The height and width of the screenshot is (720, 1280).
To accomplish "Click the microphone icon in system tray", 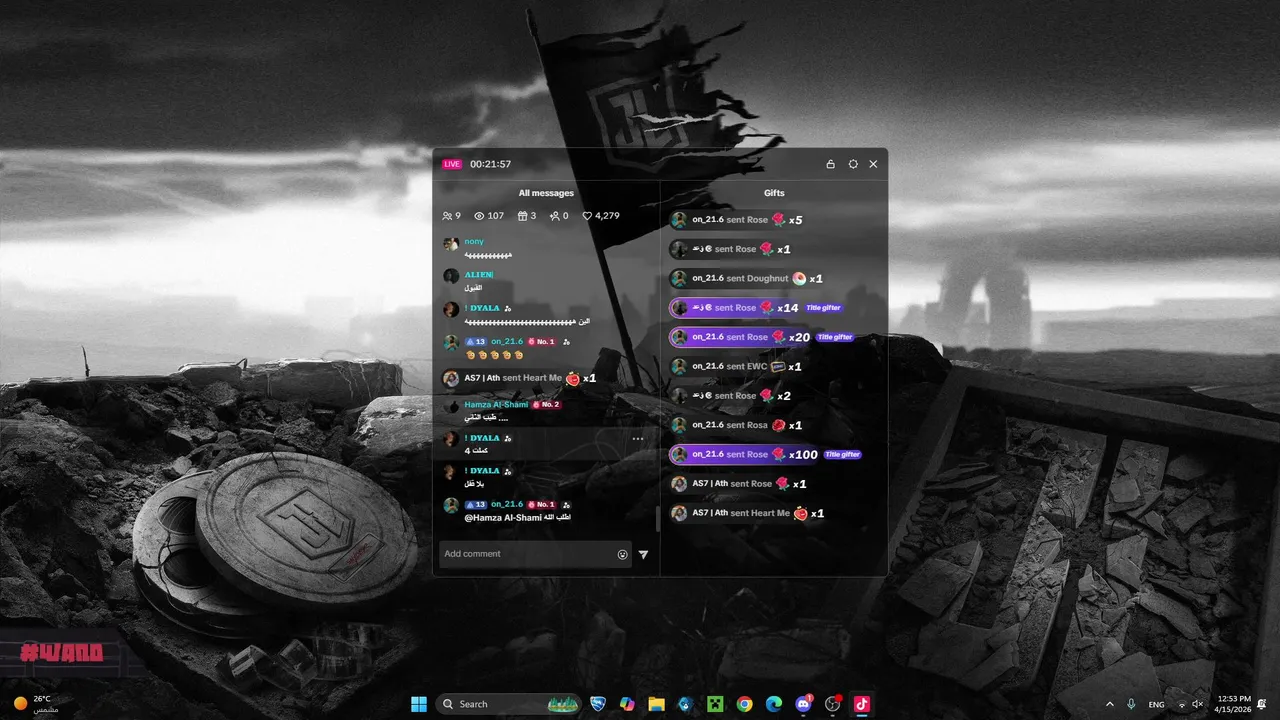I will (x=1131, y=704).
